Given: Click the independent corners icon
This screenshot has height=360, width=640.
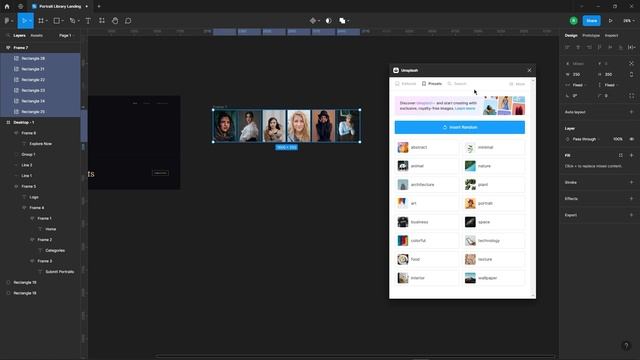Looking at the screenshot, I should click(x=631, y=96).
